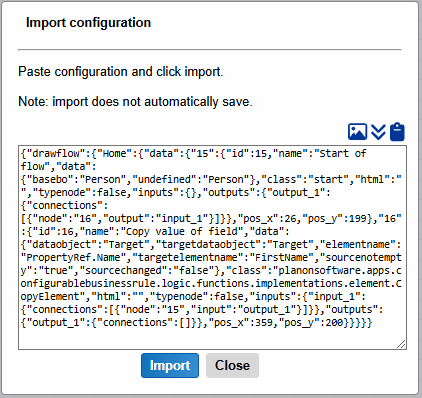Click the blue Import button
Image resolution: width=422 pixels, height=398 pixels.
170,365
